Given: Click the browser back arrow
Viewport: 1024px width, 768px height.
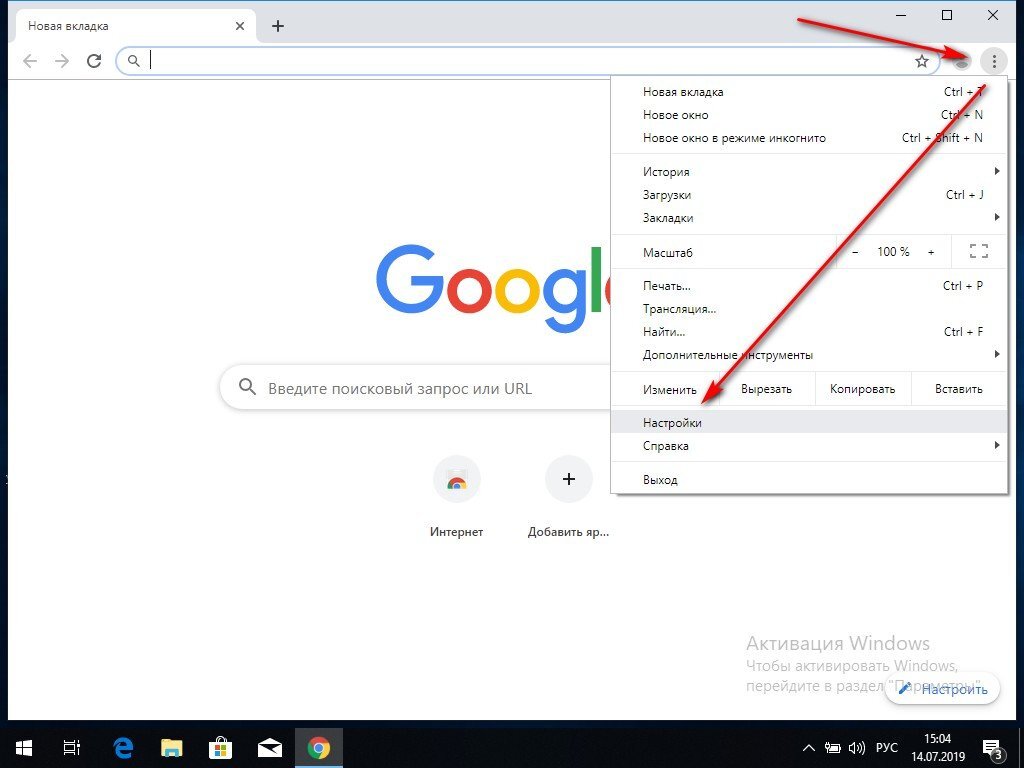Looking at the screenshot, I should pyautogui.click(x=29, y=61).
